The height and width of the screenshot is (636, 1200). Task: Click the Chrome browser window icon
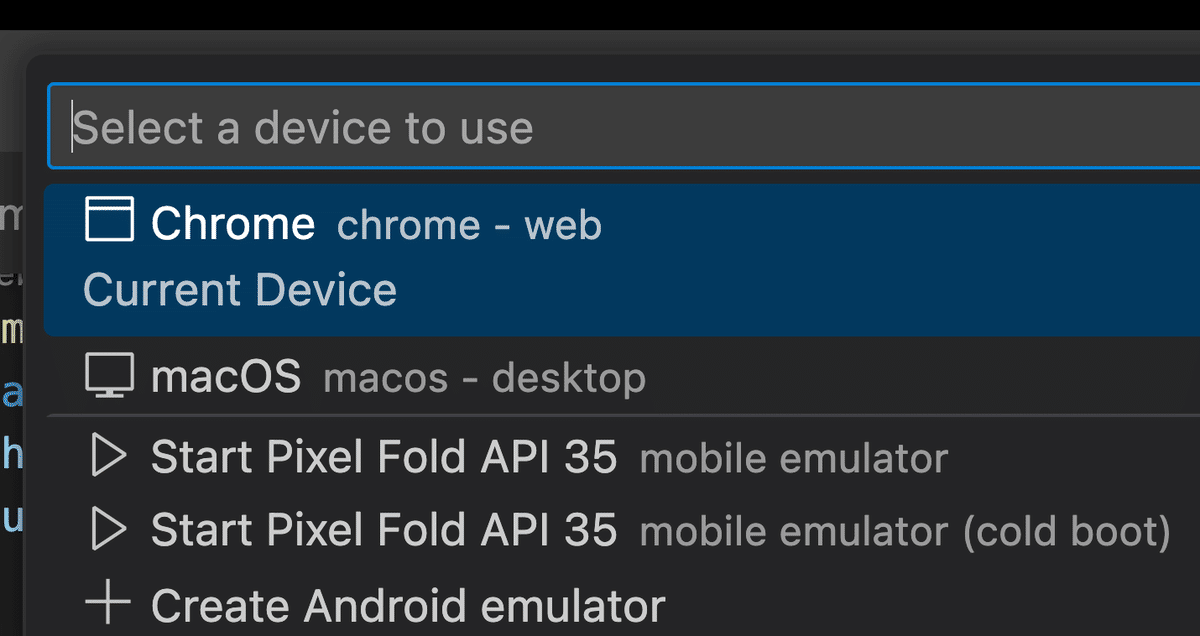[109, 219]
